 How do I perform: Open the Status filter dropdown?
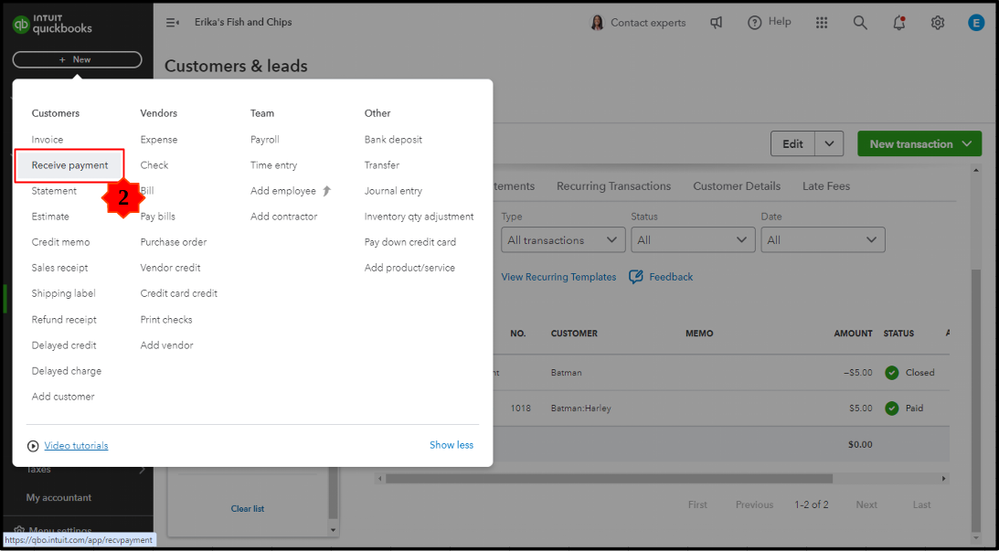[692, 240]
